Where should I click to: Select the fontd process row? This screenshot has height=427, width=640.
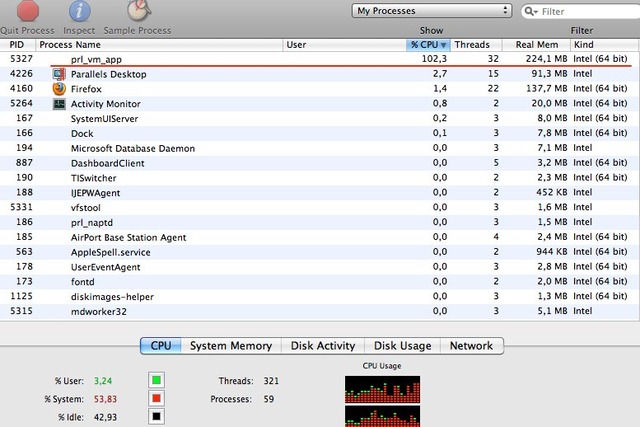click(320, 282)
